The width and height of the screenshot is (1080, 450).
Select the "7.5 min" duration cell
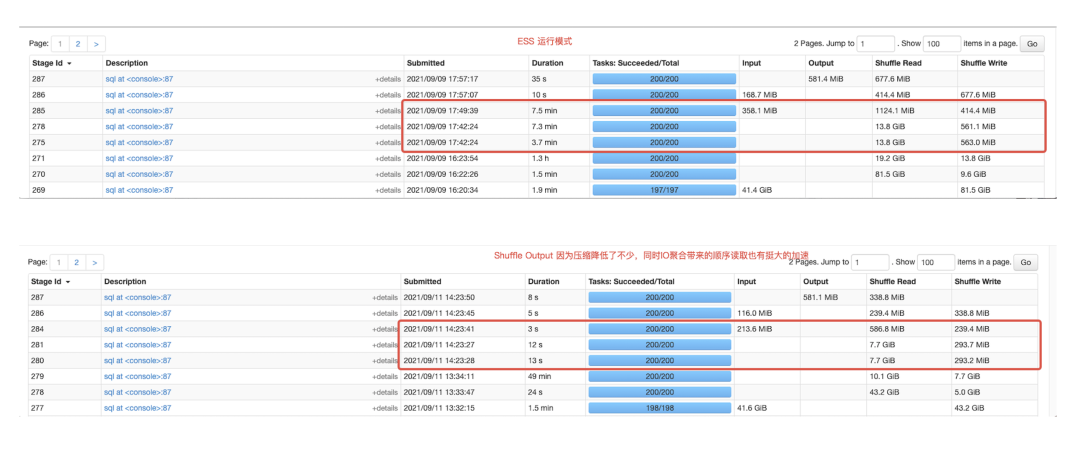tap(544, 111)
